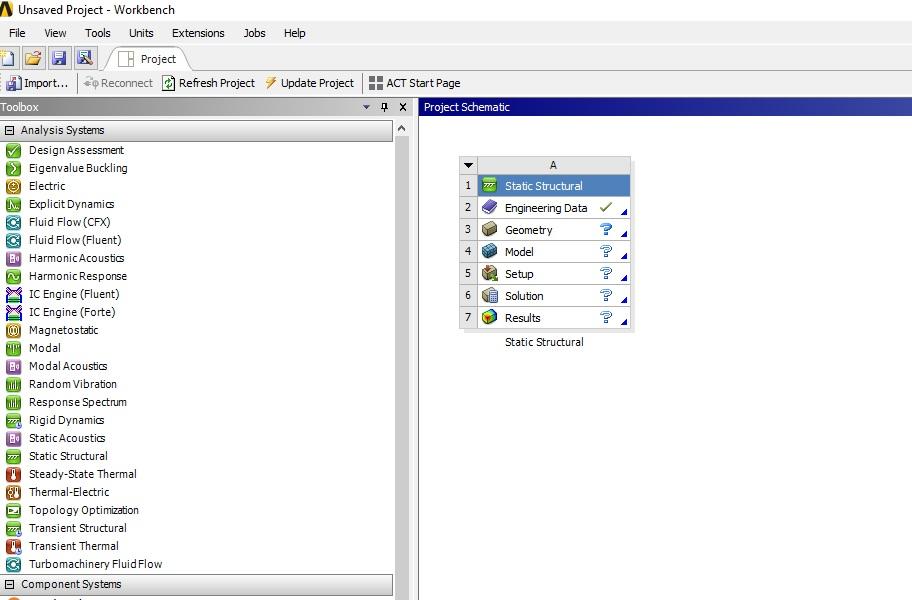Click the Results cell icon in schematic
The image size is (912, 600).
click(x=490, y=318)
